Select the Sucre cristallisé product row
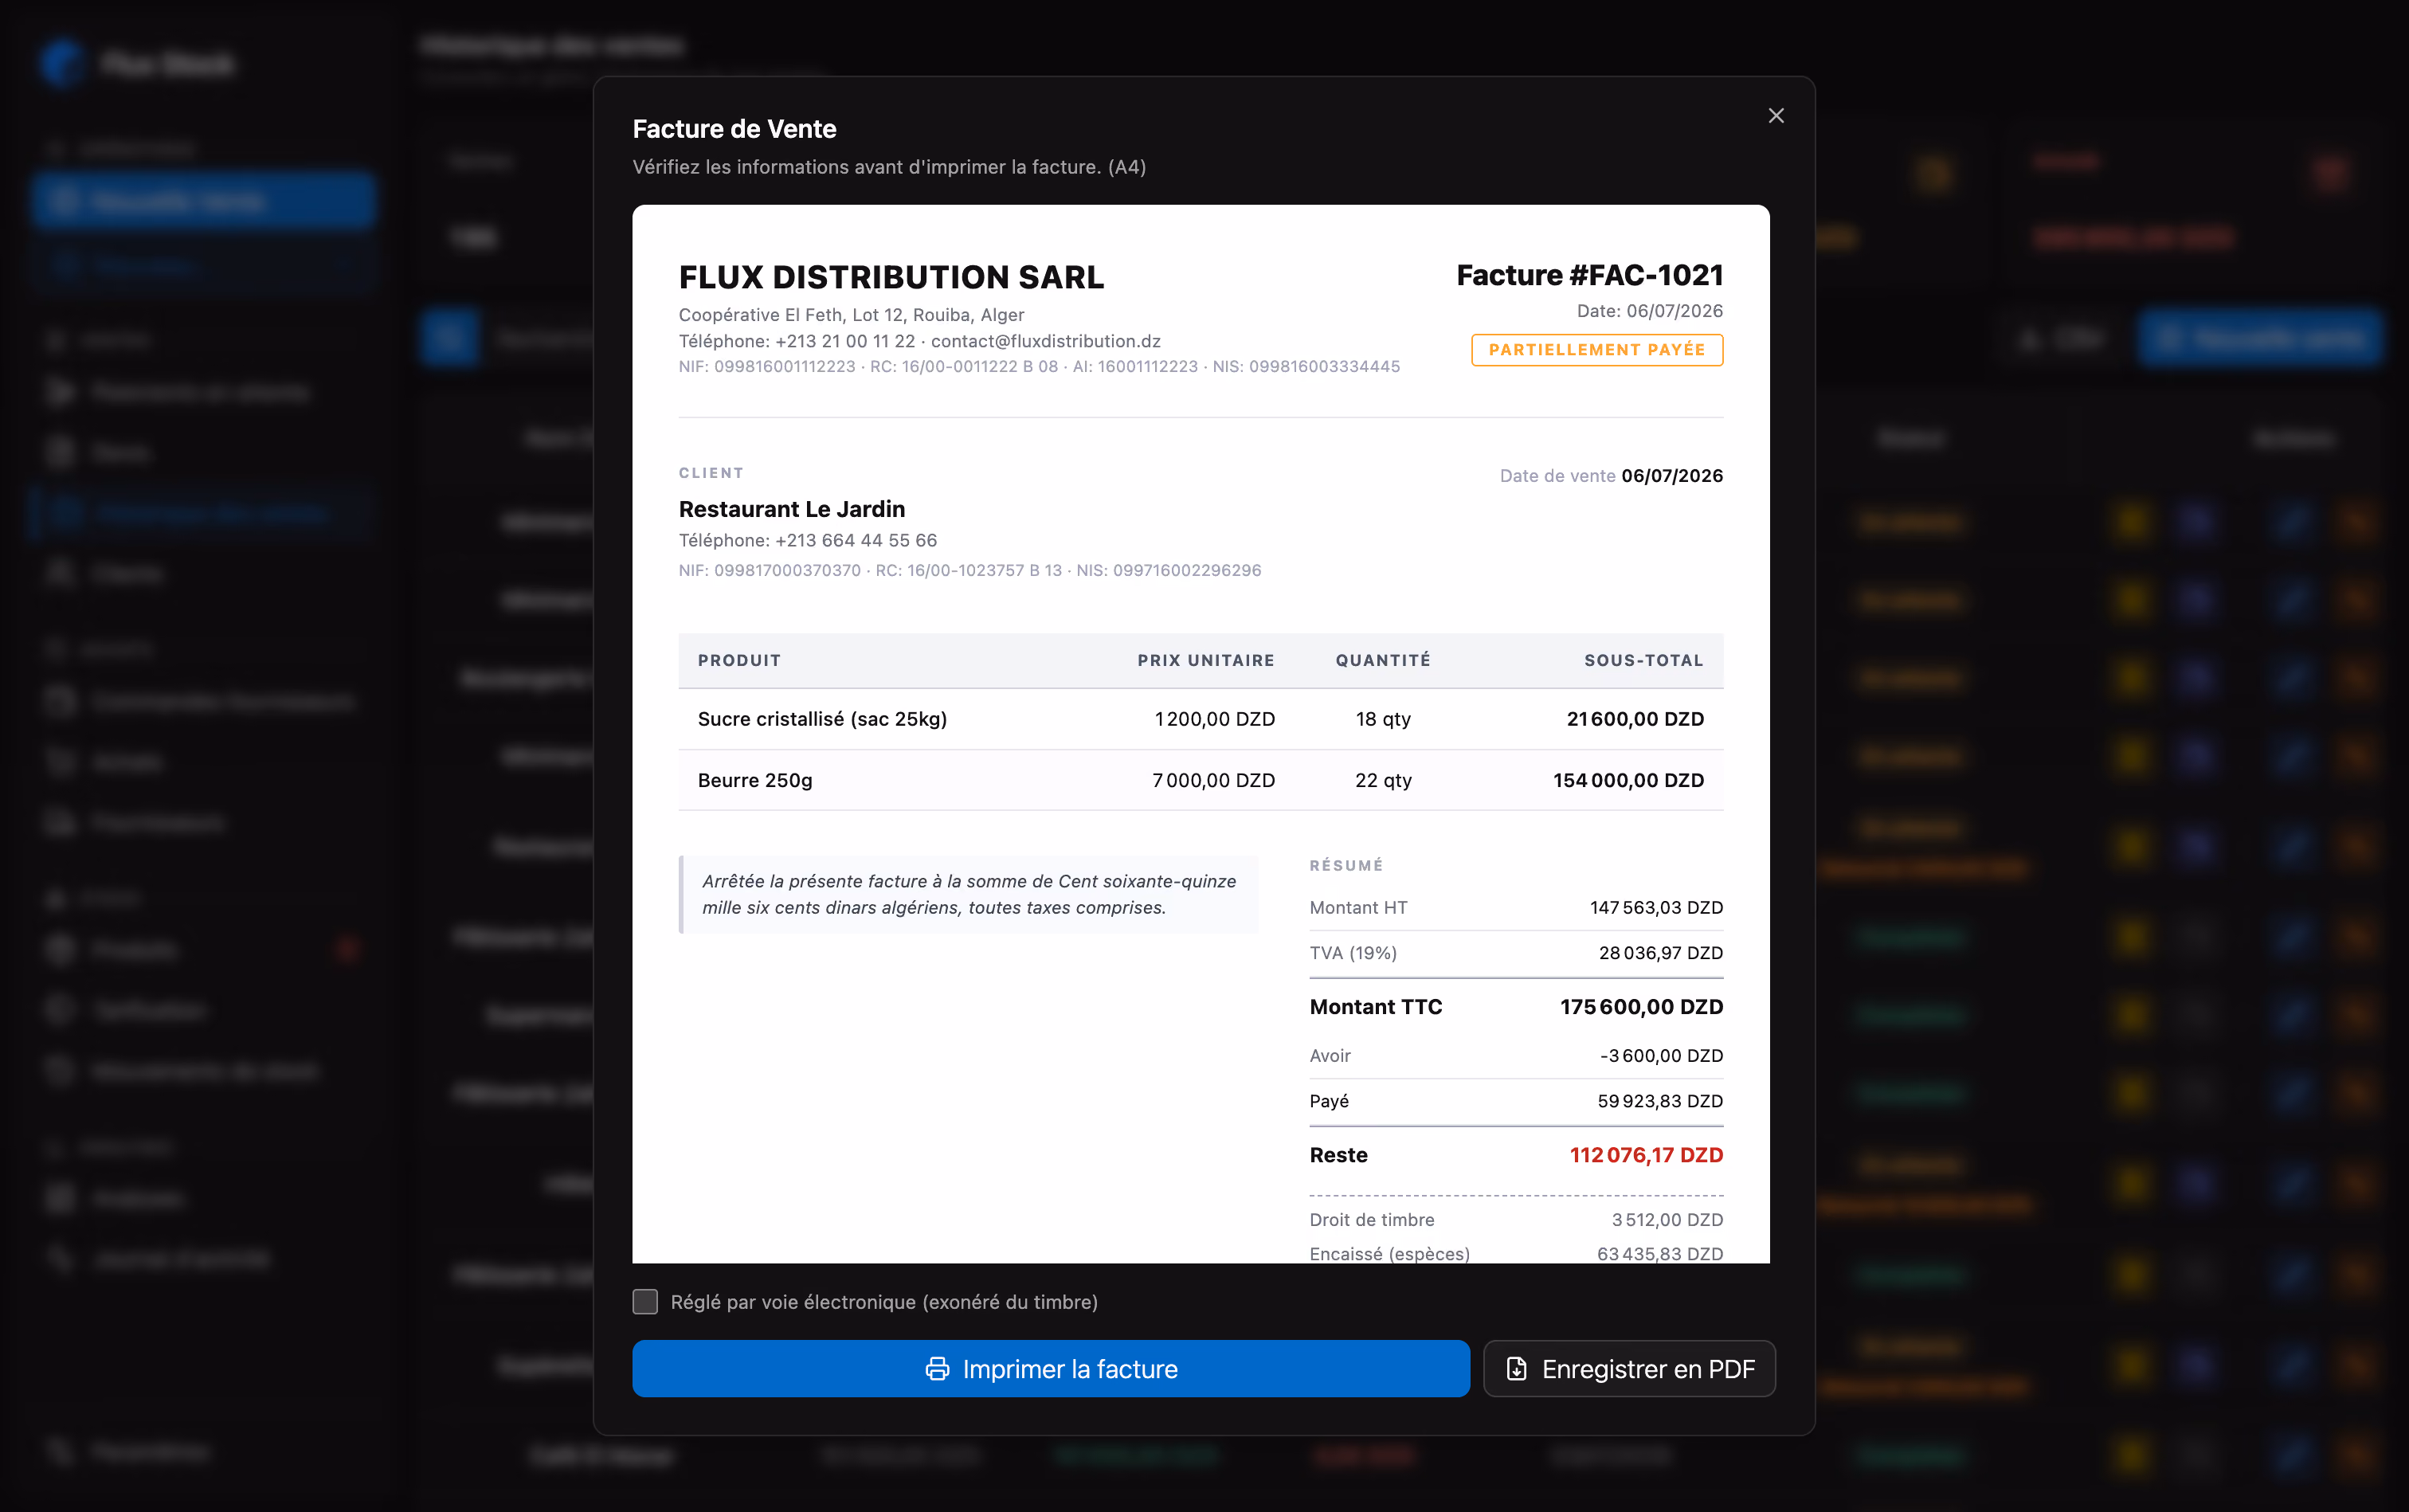 click(x=1200, y=719)
